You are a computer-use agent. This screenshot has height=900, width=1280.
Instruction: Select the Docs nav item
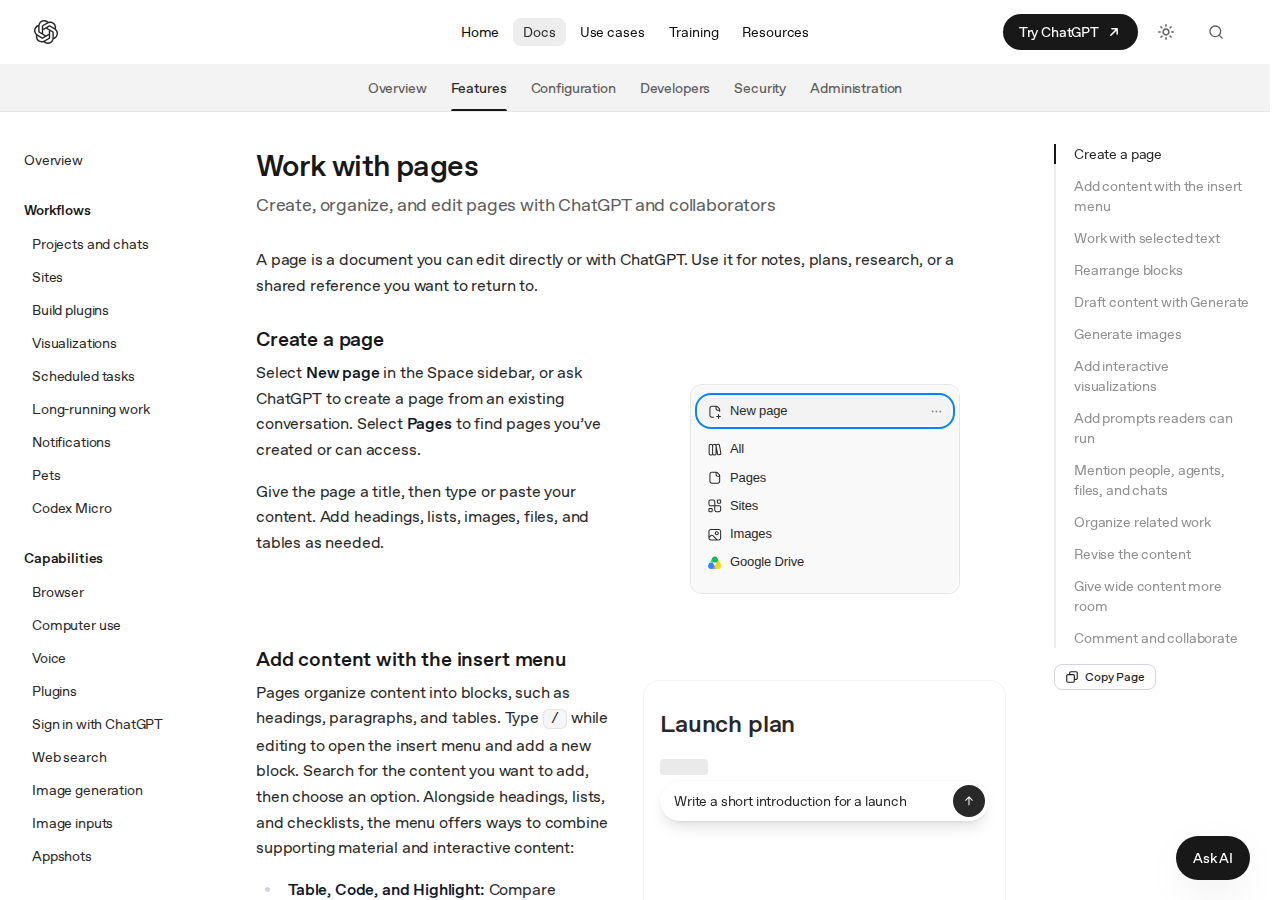click(539, 32)
